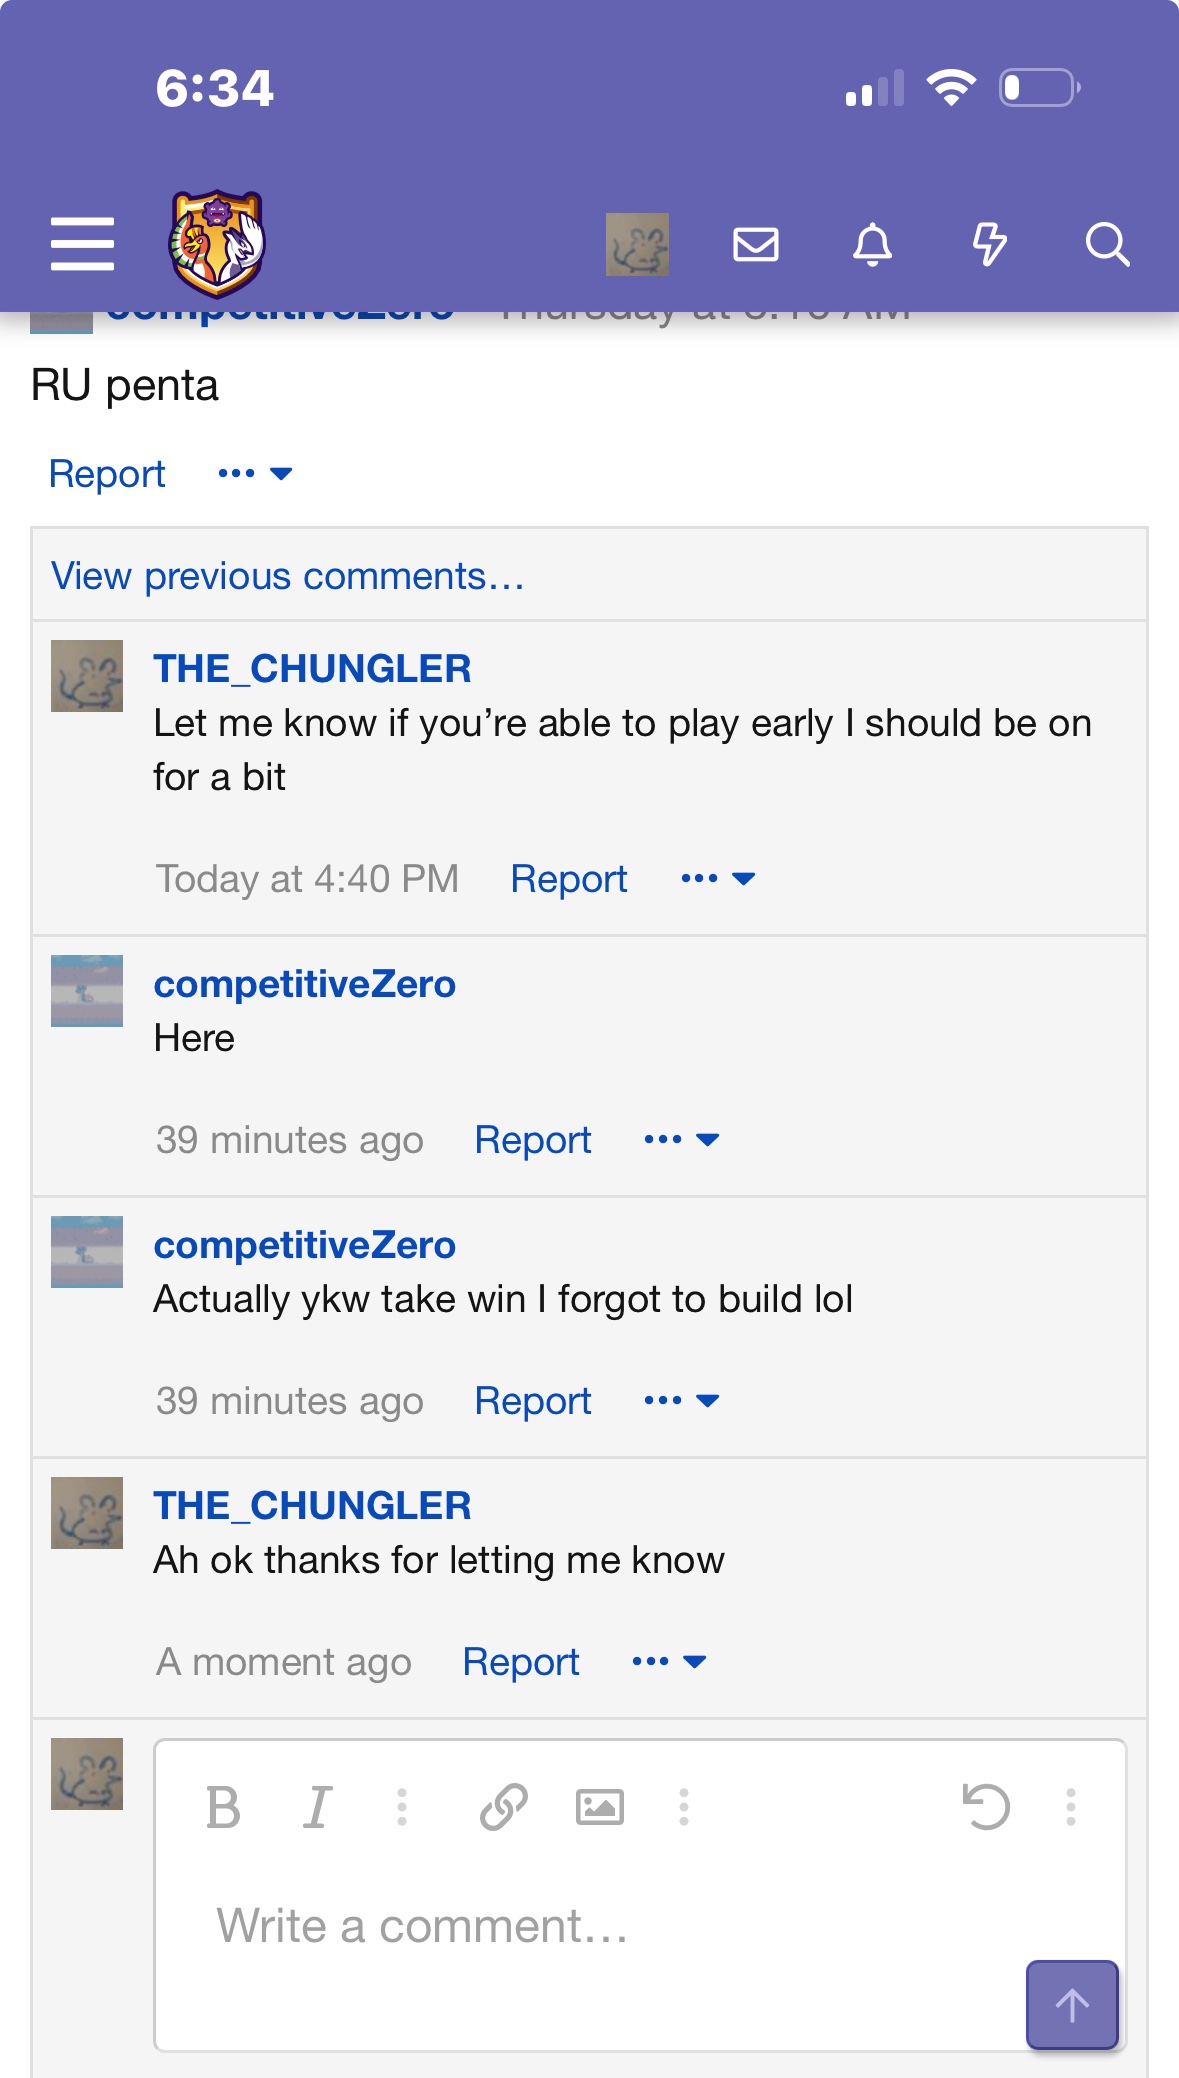Click the undo arrow in editor
1179x2078 pixels.
click(x=986, y=1807)
